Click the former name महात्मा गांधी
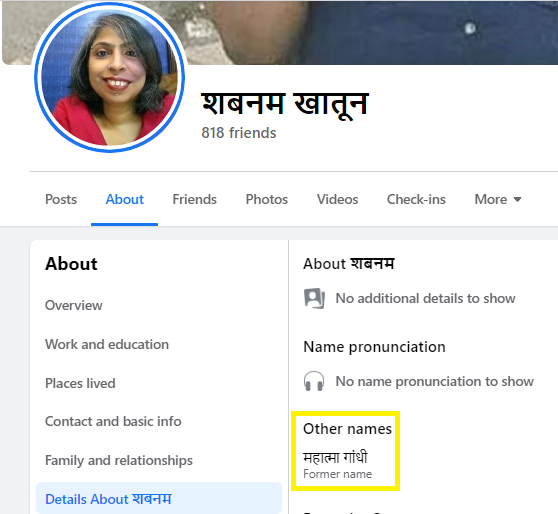Screen dimensions: 558x514 [x=335, y=457]
